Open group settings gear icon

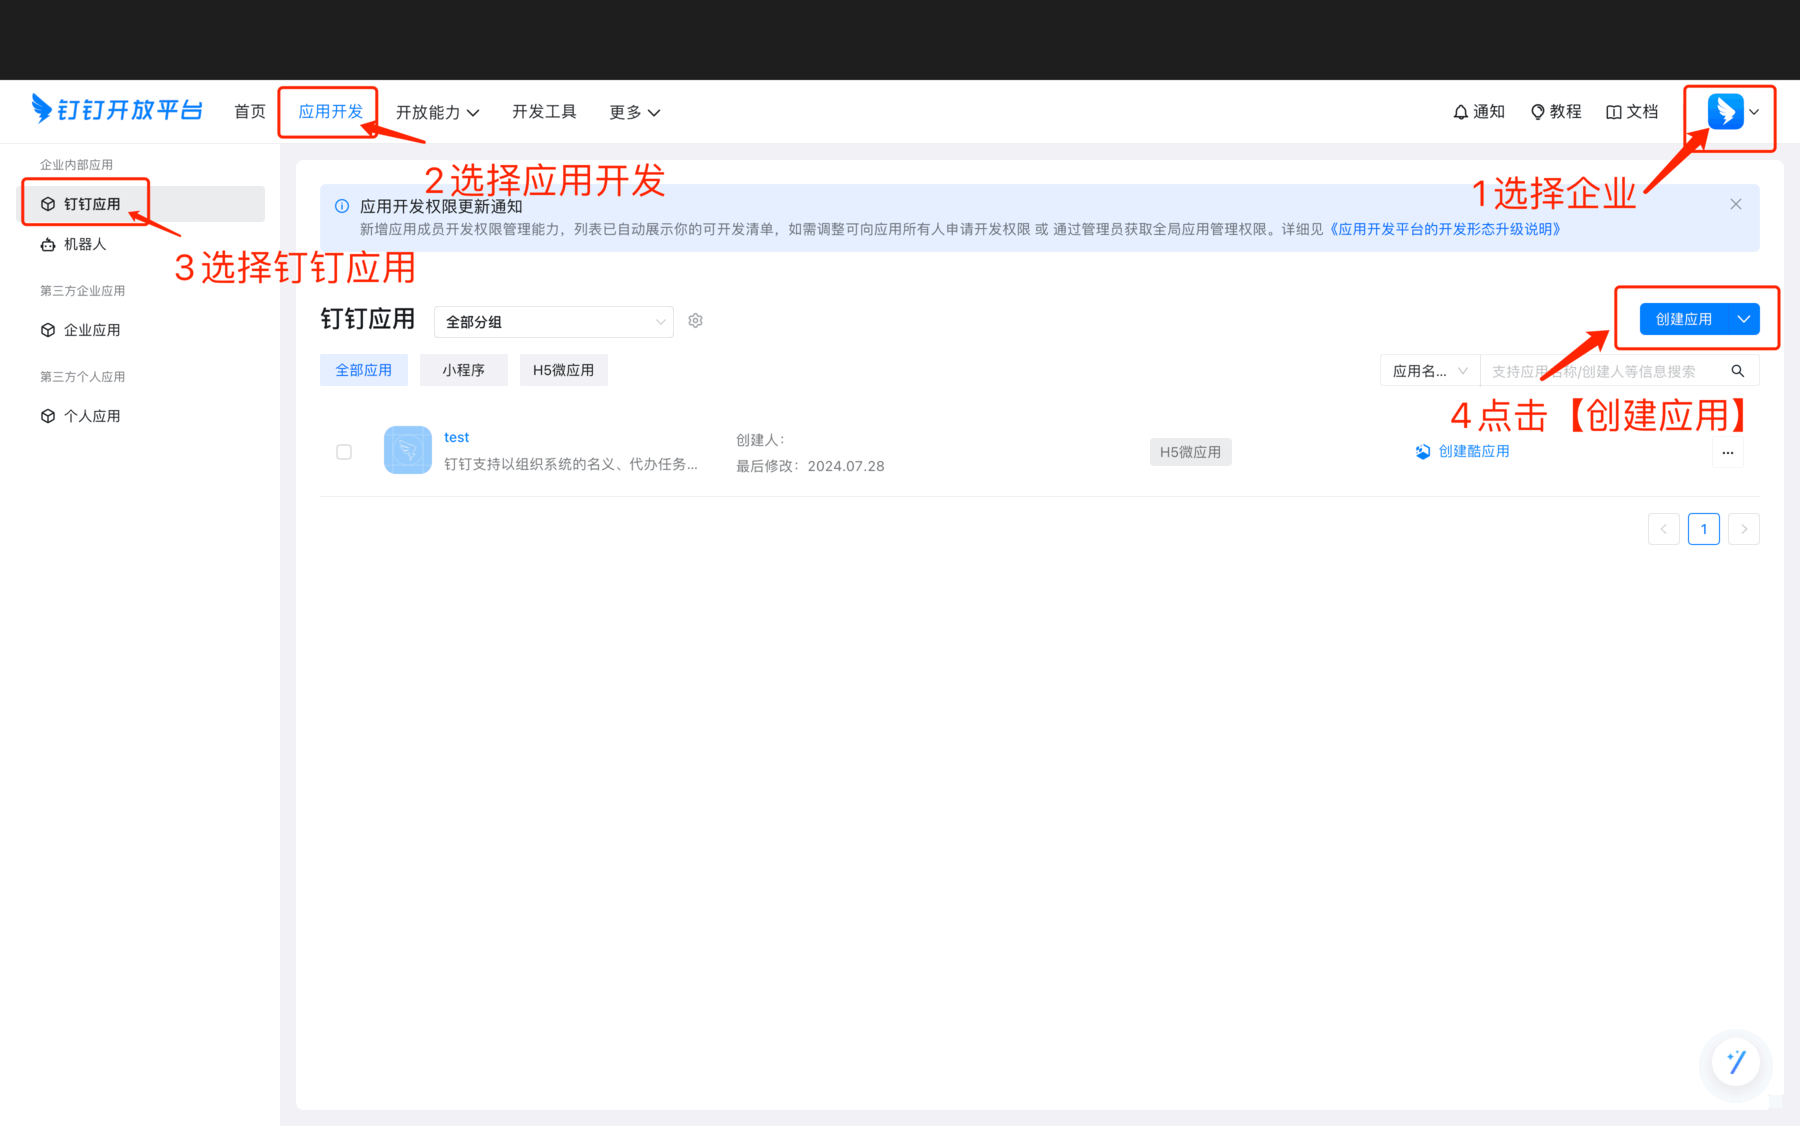pos(696,321)
